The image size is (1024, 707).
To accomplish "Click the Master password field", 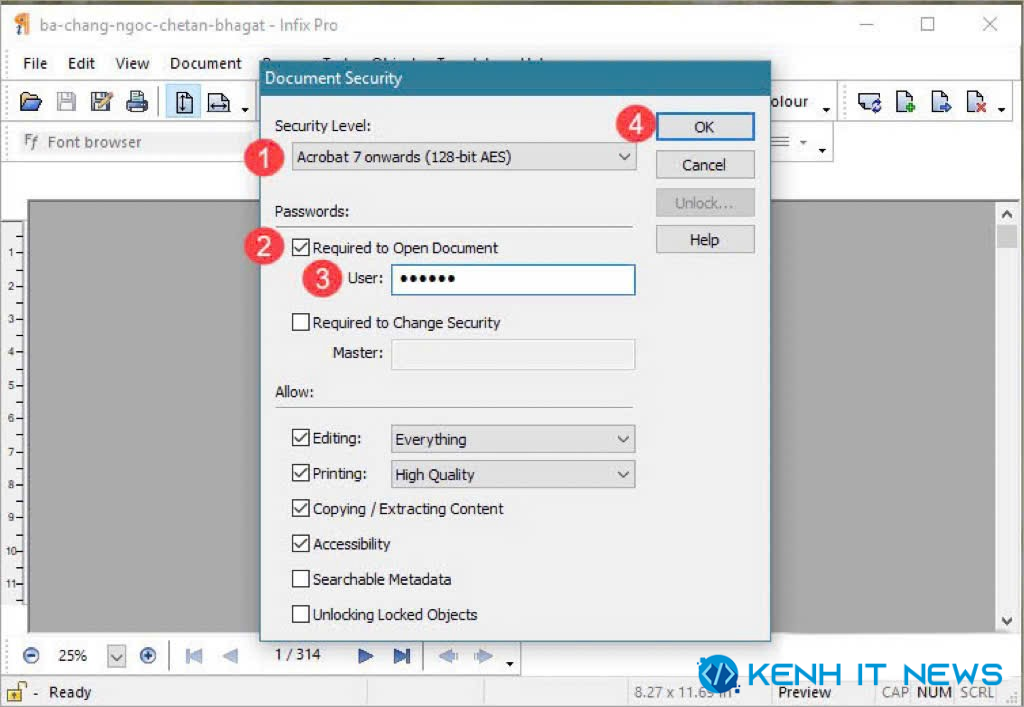I will (513, 354).
